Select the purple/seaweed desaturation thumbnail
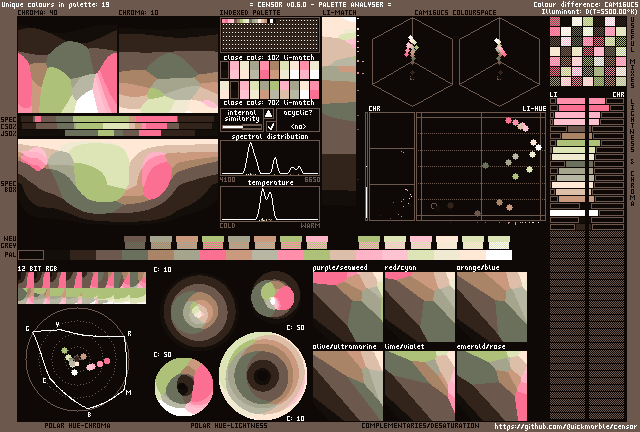Screen dimensions: 640x432 click(347, 307)
